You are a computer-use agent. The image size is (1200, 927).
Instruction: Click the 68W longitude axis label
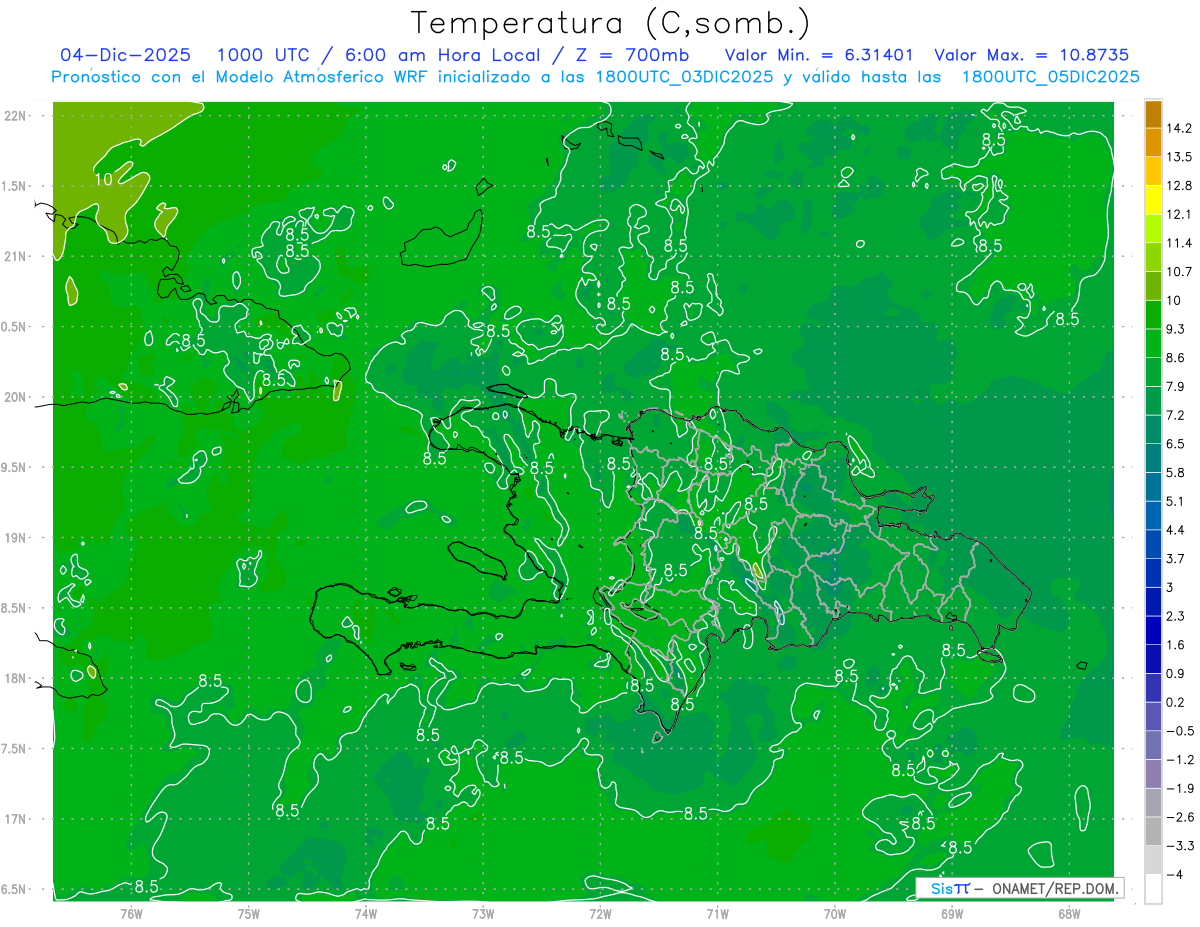pos(1068,913)
